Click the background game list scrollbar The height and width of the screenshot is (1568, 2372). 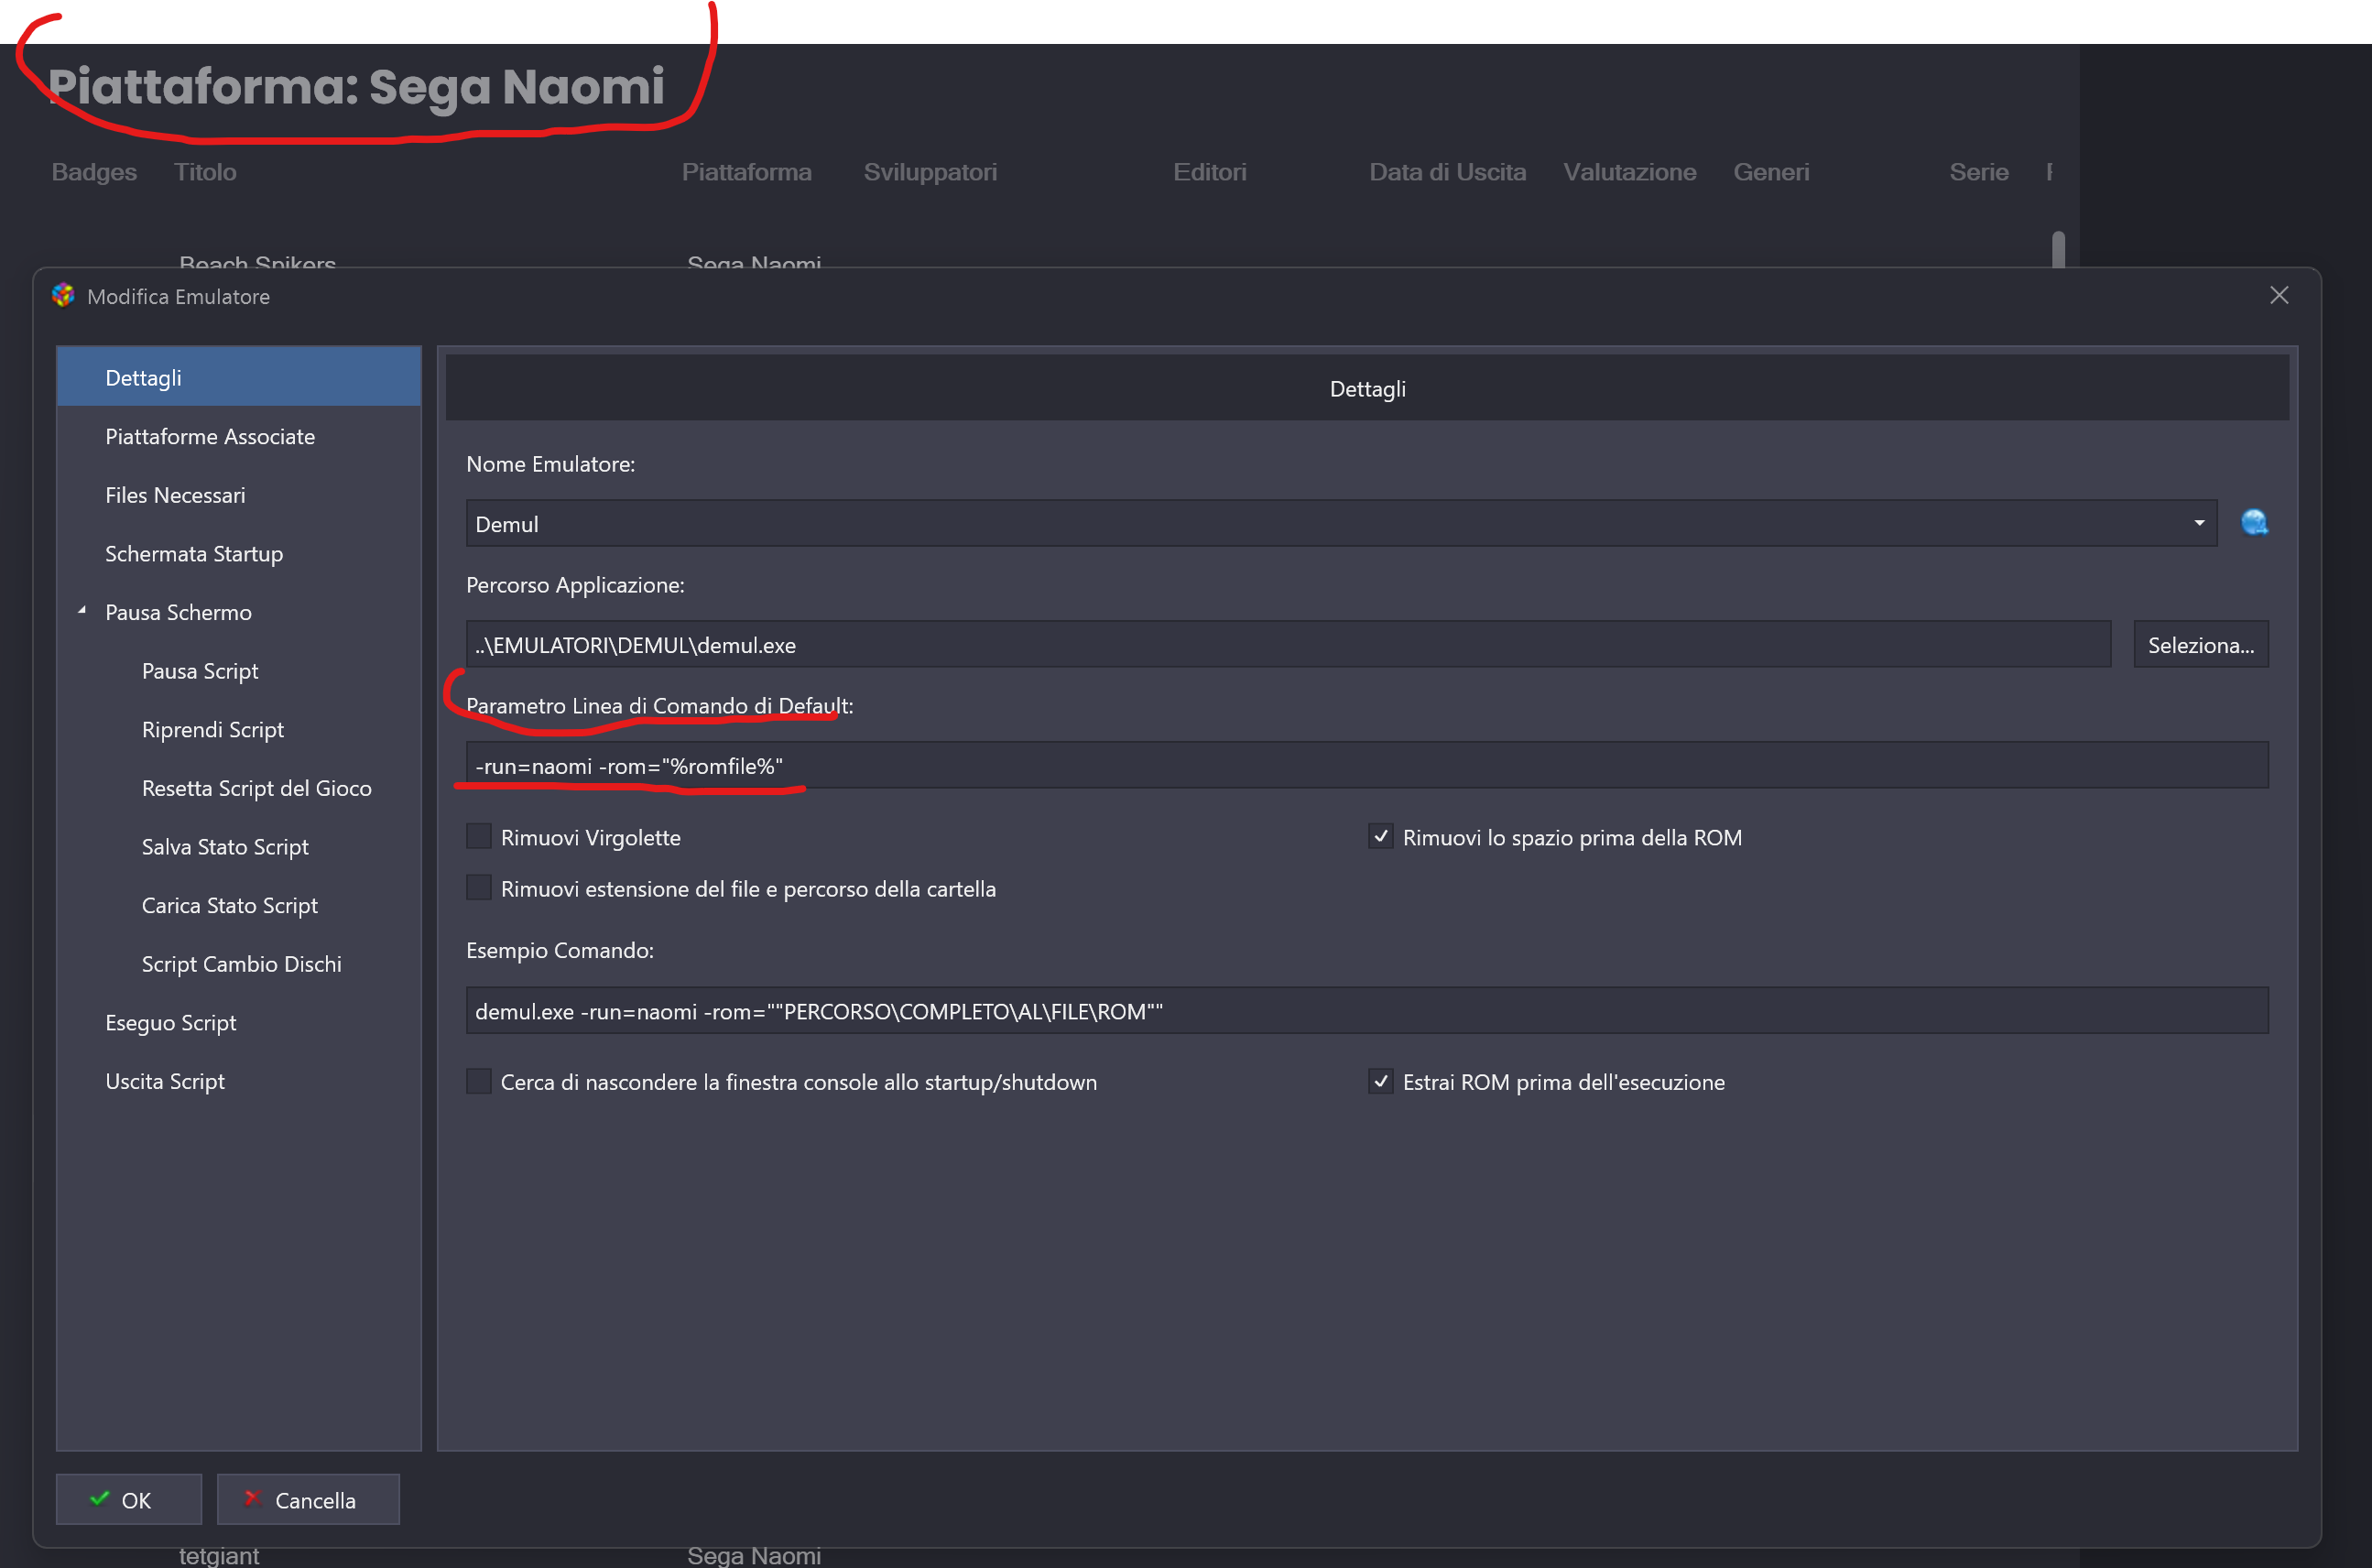(2058, 249)
